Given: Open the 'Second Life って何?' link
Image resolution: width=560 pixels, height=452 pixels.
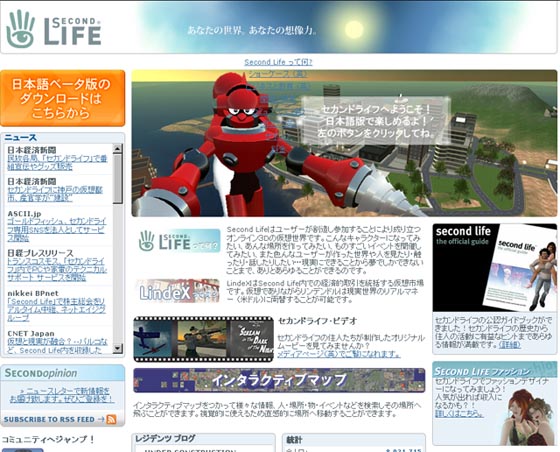Looking at the screenshot, I should 278,62.
